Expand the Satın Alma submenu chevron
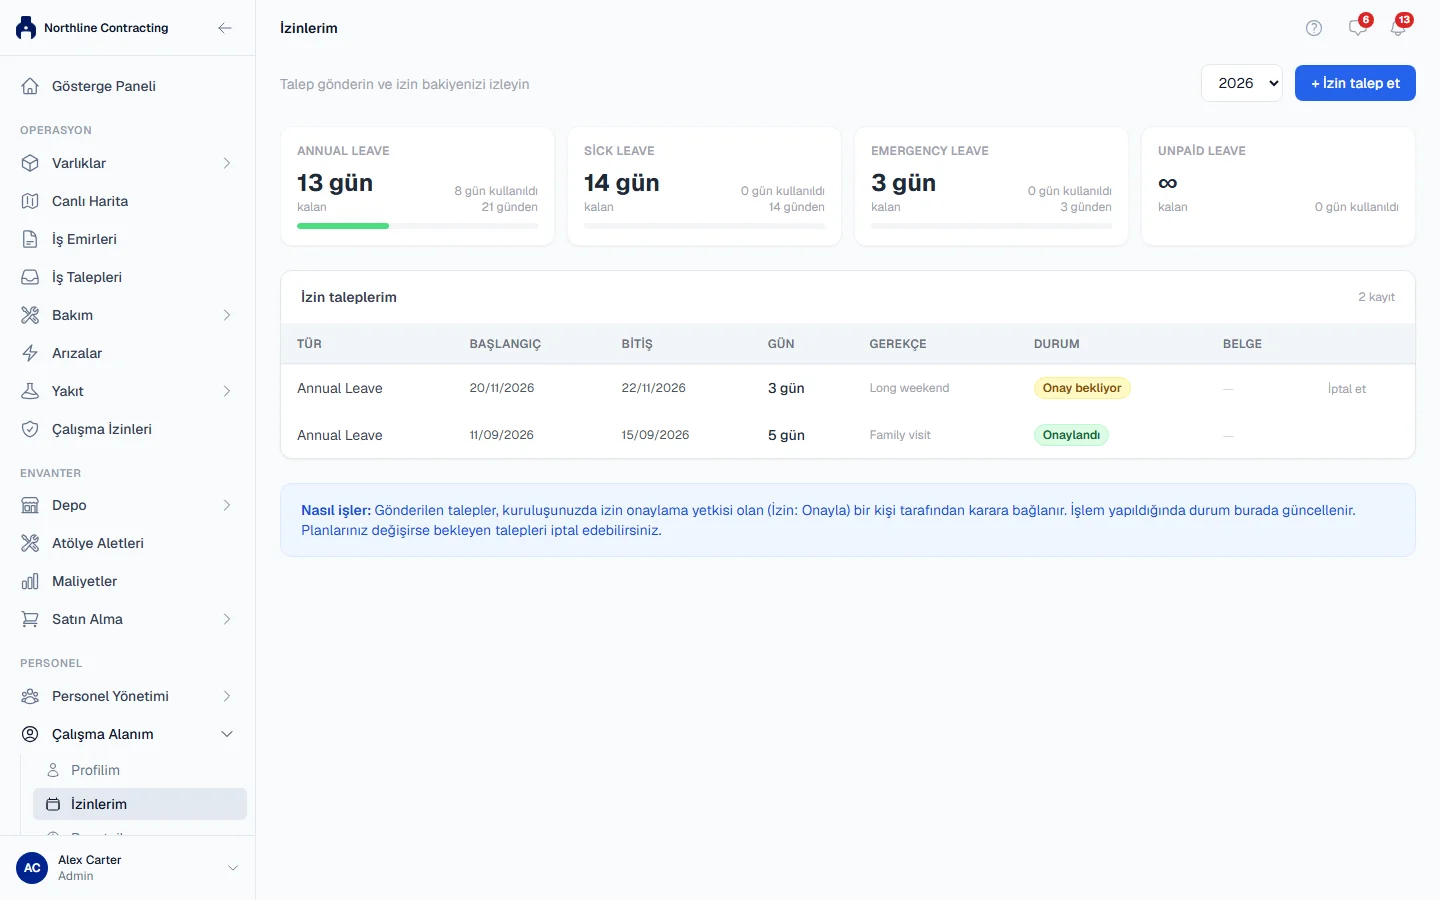The width and height of the screenshot is (1440, 900). click(227, 619)
